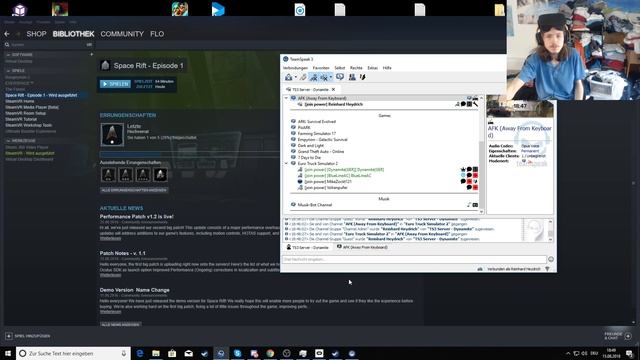Select the Farming Simulator 17 channel

pyautogui.click(x=317, y=133)
